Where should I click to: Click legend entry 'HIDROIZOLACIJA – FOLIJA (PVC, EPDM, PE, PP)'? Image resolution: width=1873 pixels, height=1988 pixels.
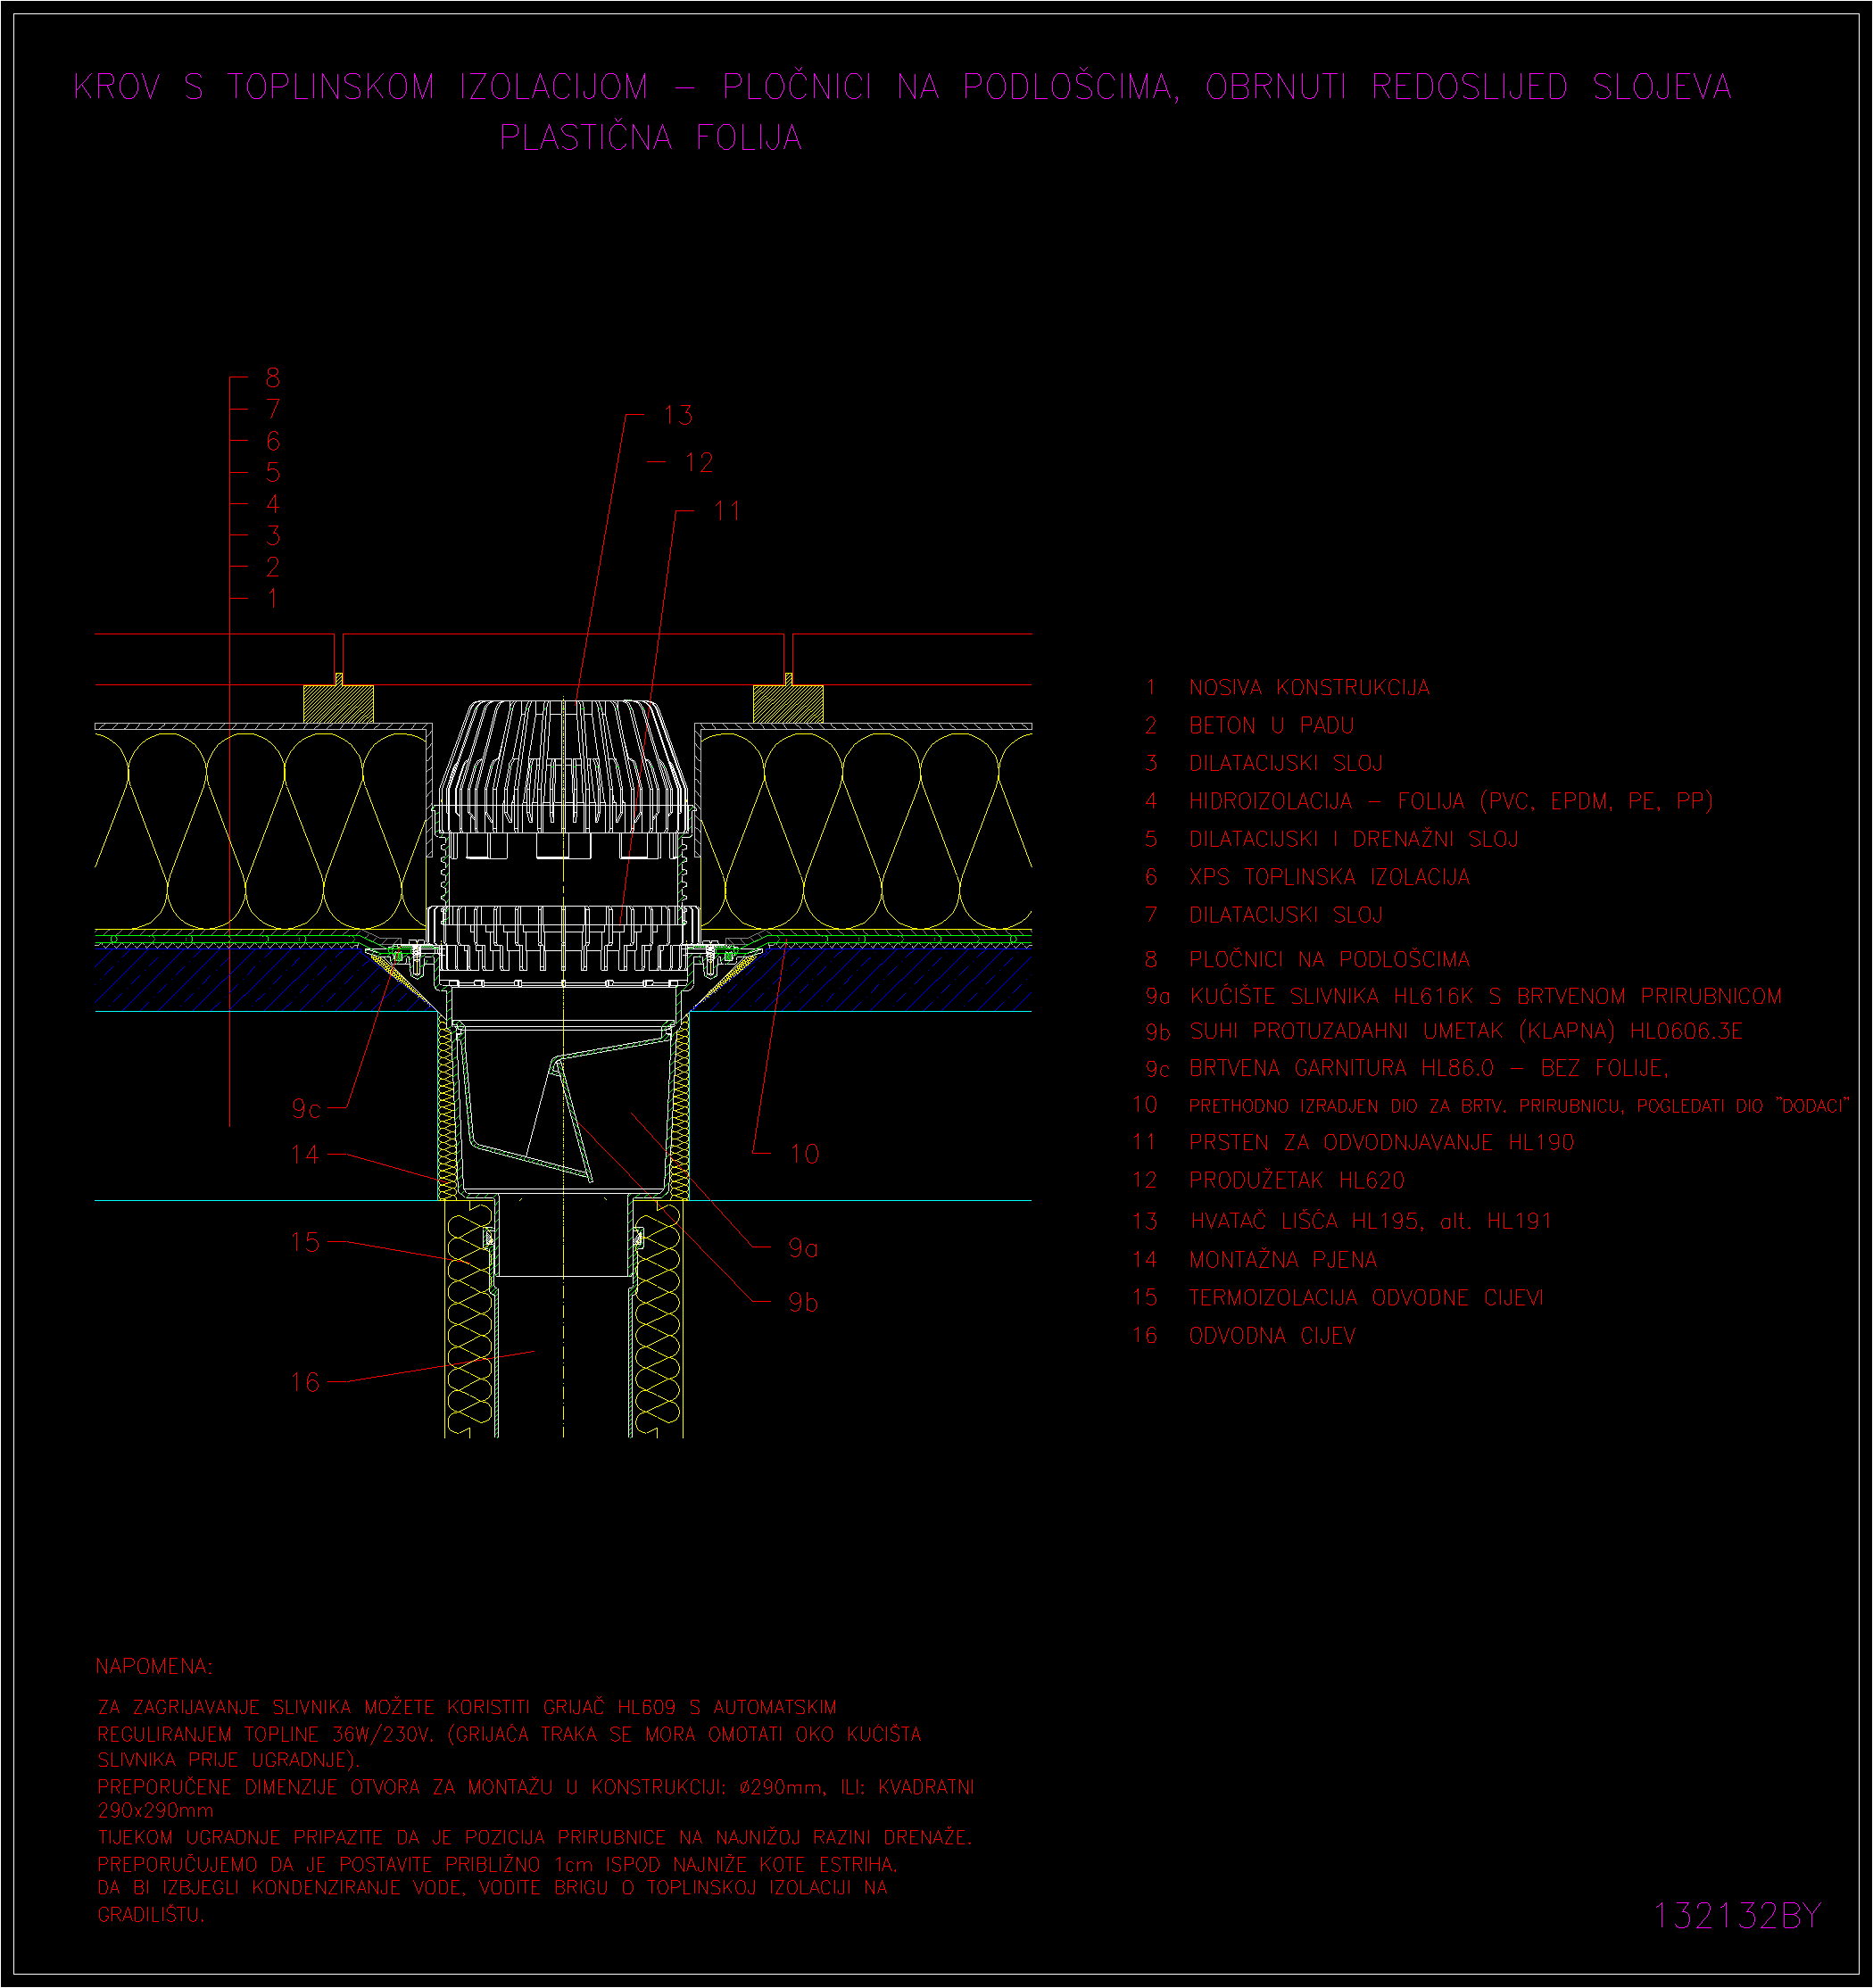coord(1451,801)
